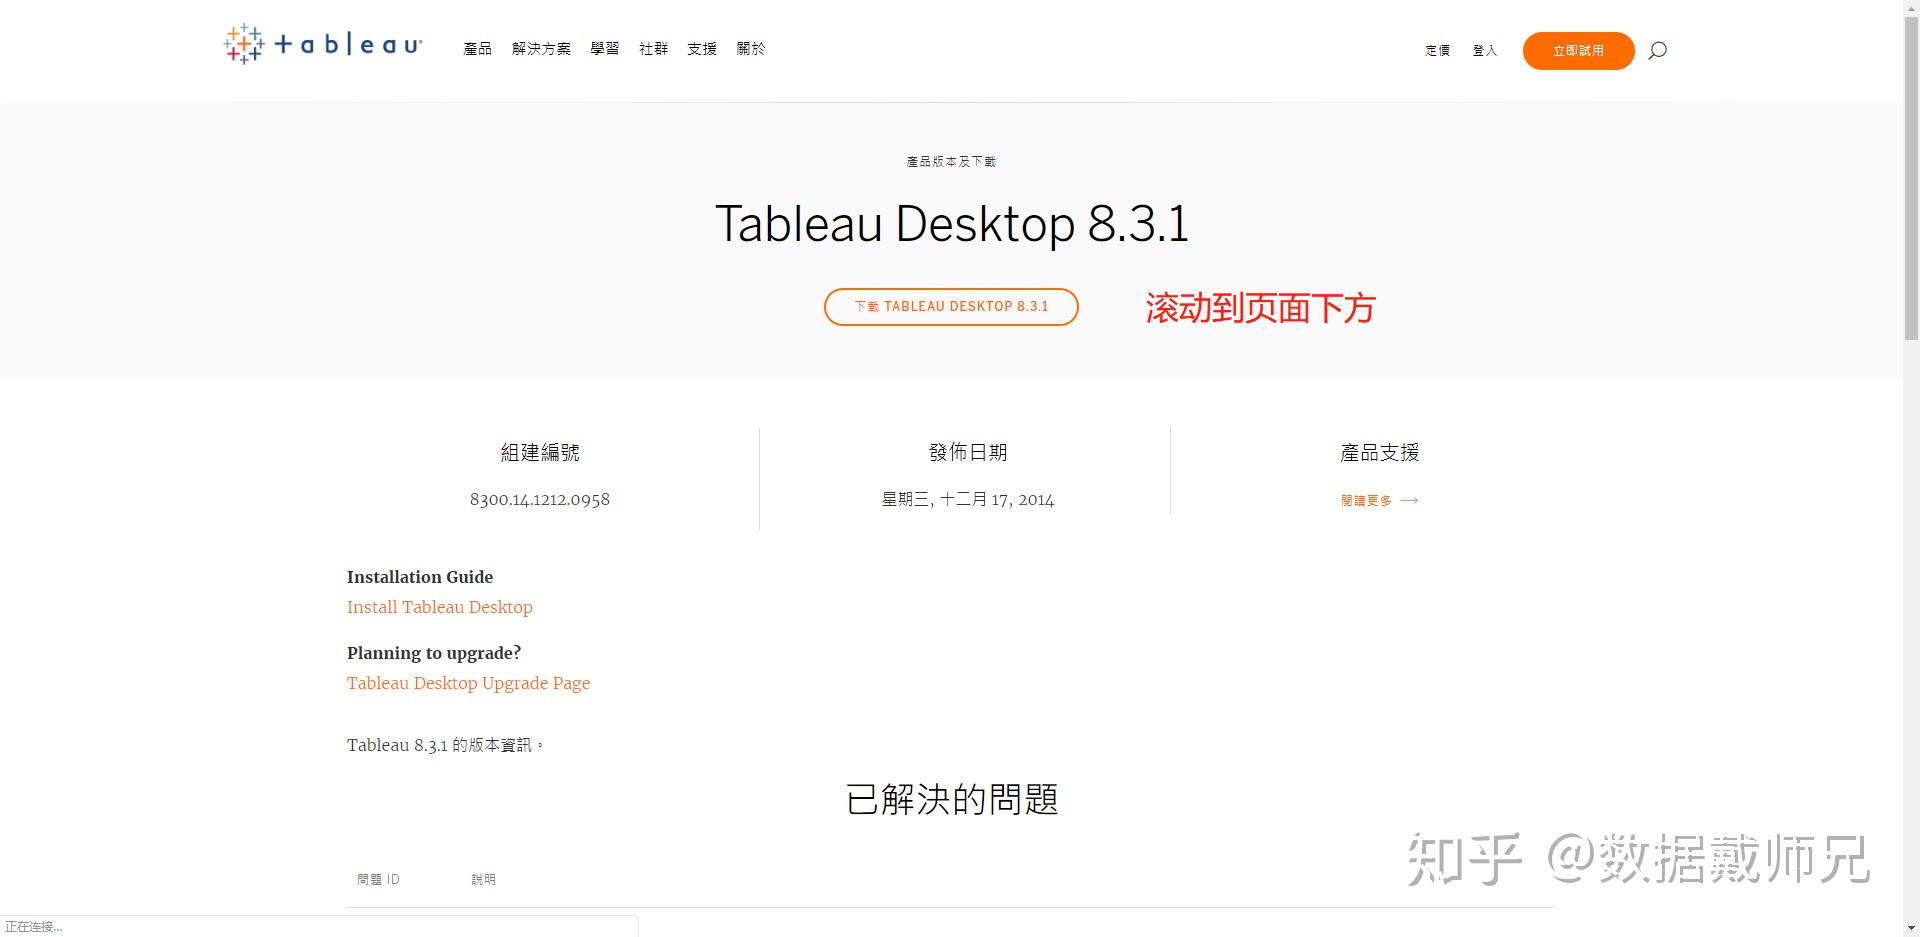
Task: Open the 支援 menu
Action: (x=702, y=49)
